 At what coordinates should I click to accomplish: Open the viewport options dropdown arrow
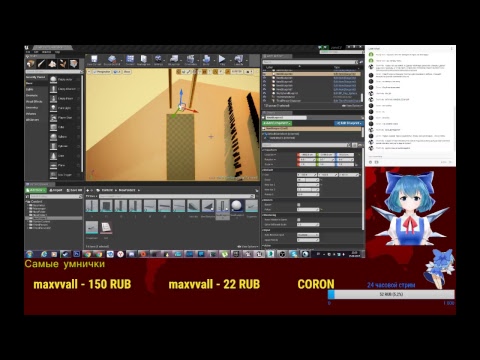pyautogui.click(x=89, y=72)
